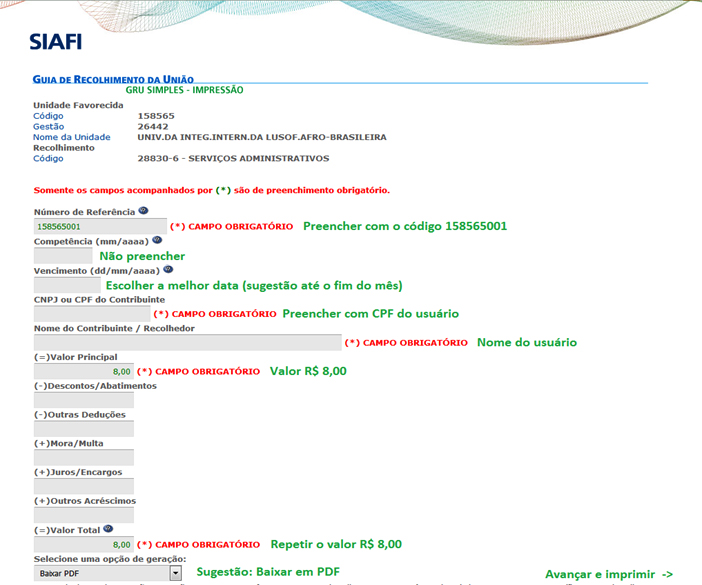Select the Vencimento date input field
Viewport: 702px width, 585px height.
click(x=68, y=285)
